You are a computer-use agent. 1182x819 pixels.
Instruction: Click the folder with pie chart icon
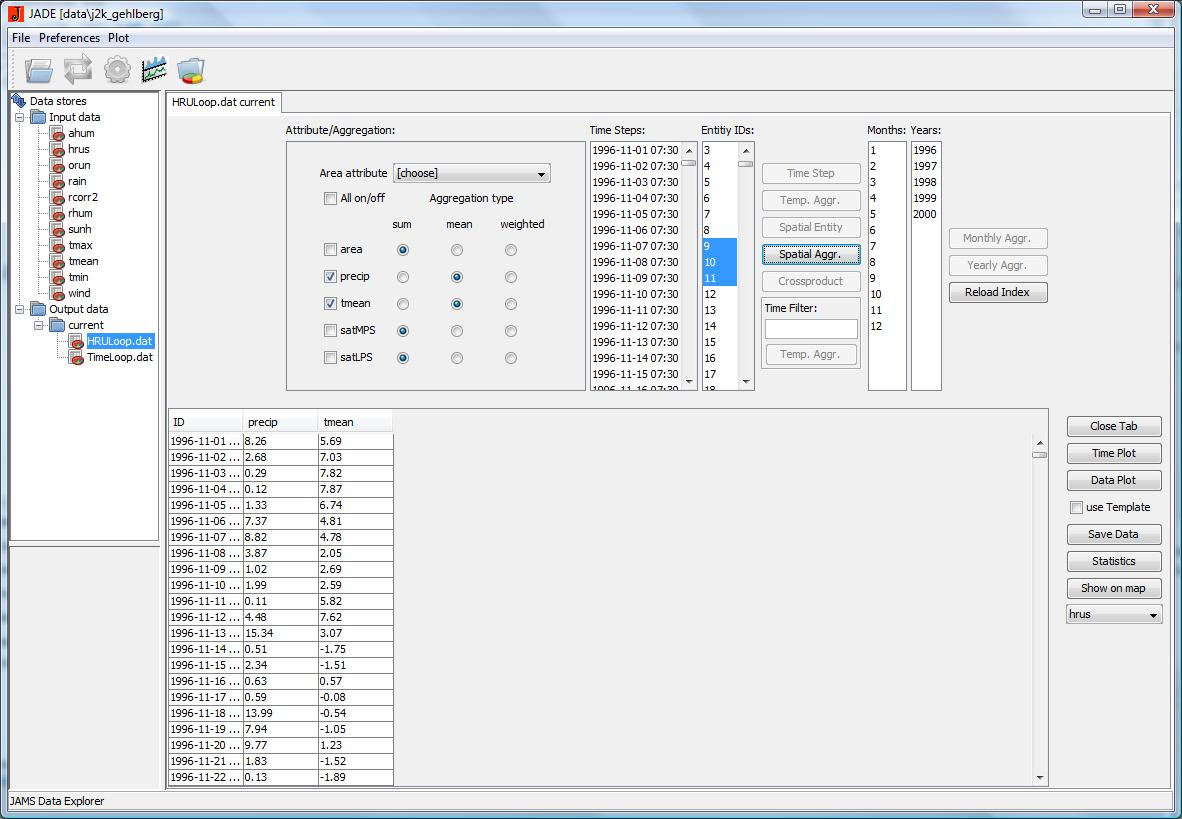[x=190, y=70]
